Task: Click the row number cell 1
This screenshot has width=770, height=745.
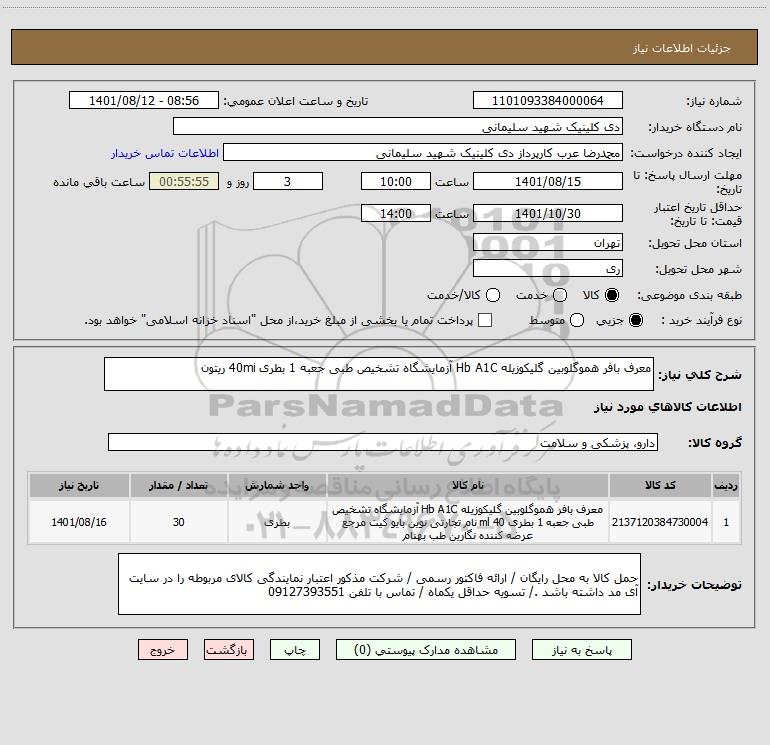Action: click(x=726, y=522)
